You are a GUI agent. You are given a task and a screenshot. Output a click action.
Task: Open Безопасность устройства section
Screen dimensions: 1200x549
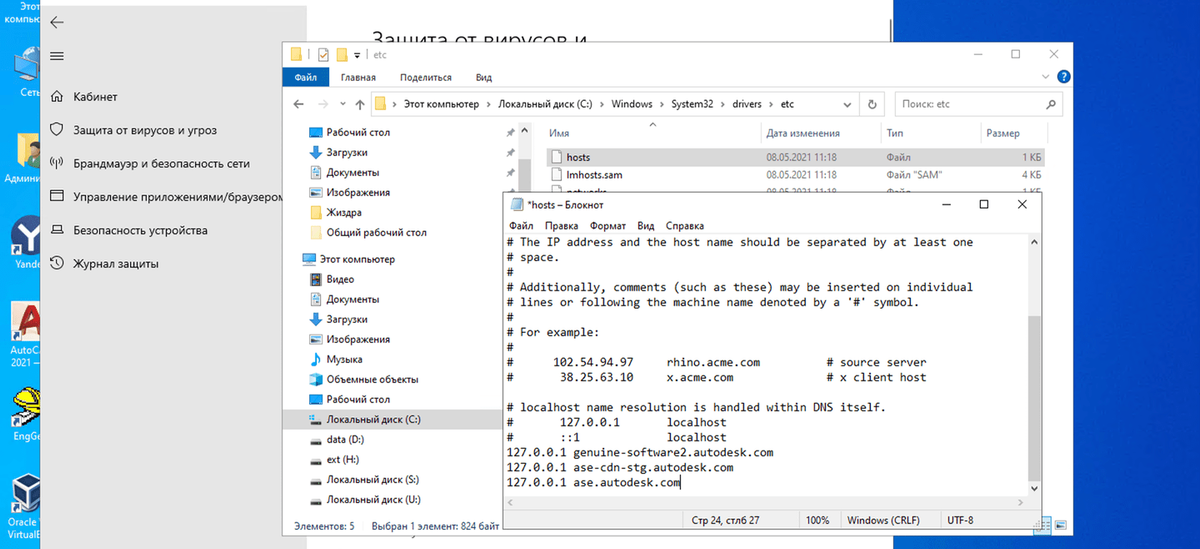[x=140, y=230]
